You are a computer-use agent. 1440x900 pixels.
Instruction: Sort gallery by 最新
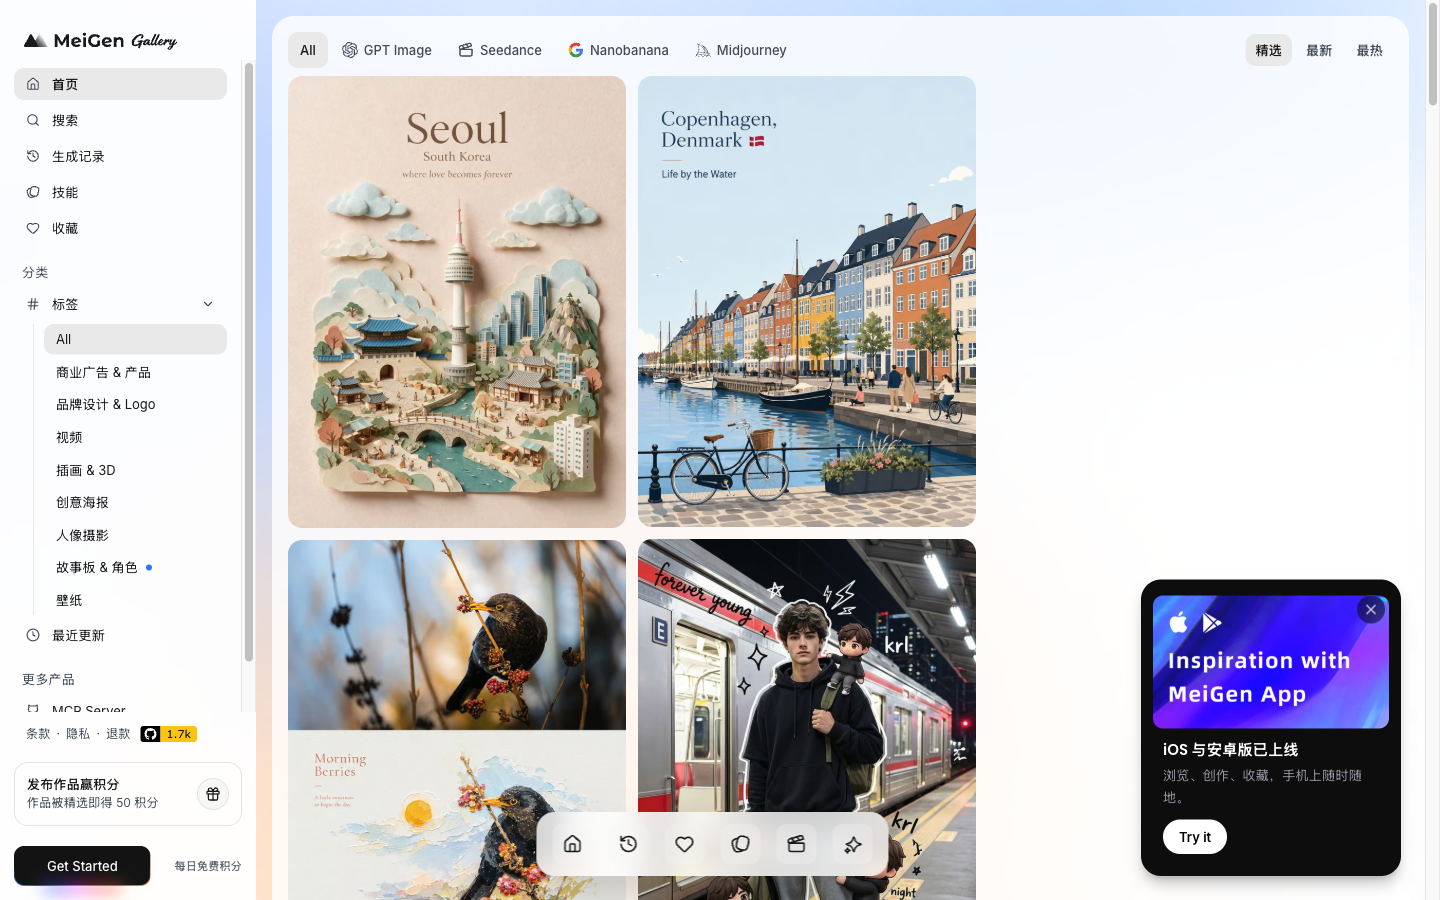(1319, 50)
